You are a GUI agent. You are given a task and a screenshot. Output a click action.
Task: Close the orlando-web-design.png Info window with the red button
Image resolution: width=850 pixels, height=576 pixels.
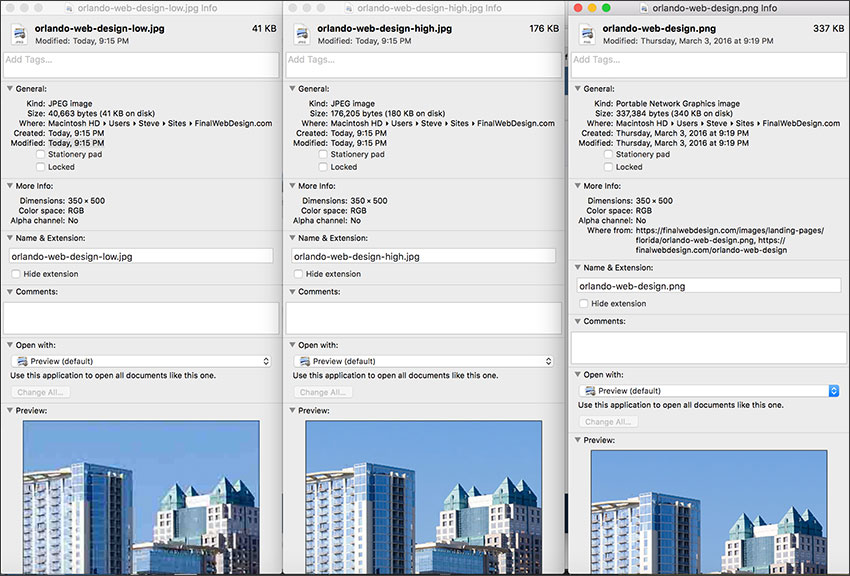click(x=578, y=8)
